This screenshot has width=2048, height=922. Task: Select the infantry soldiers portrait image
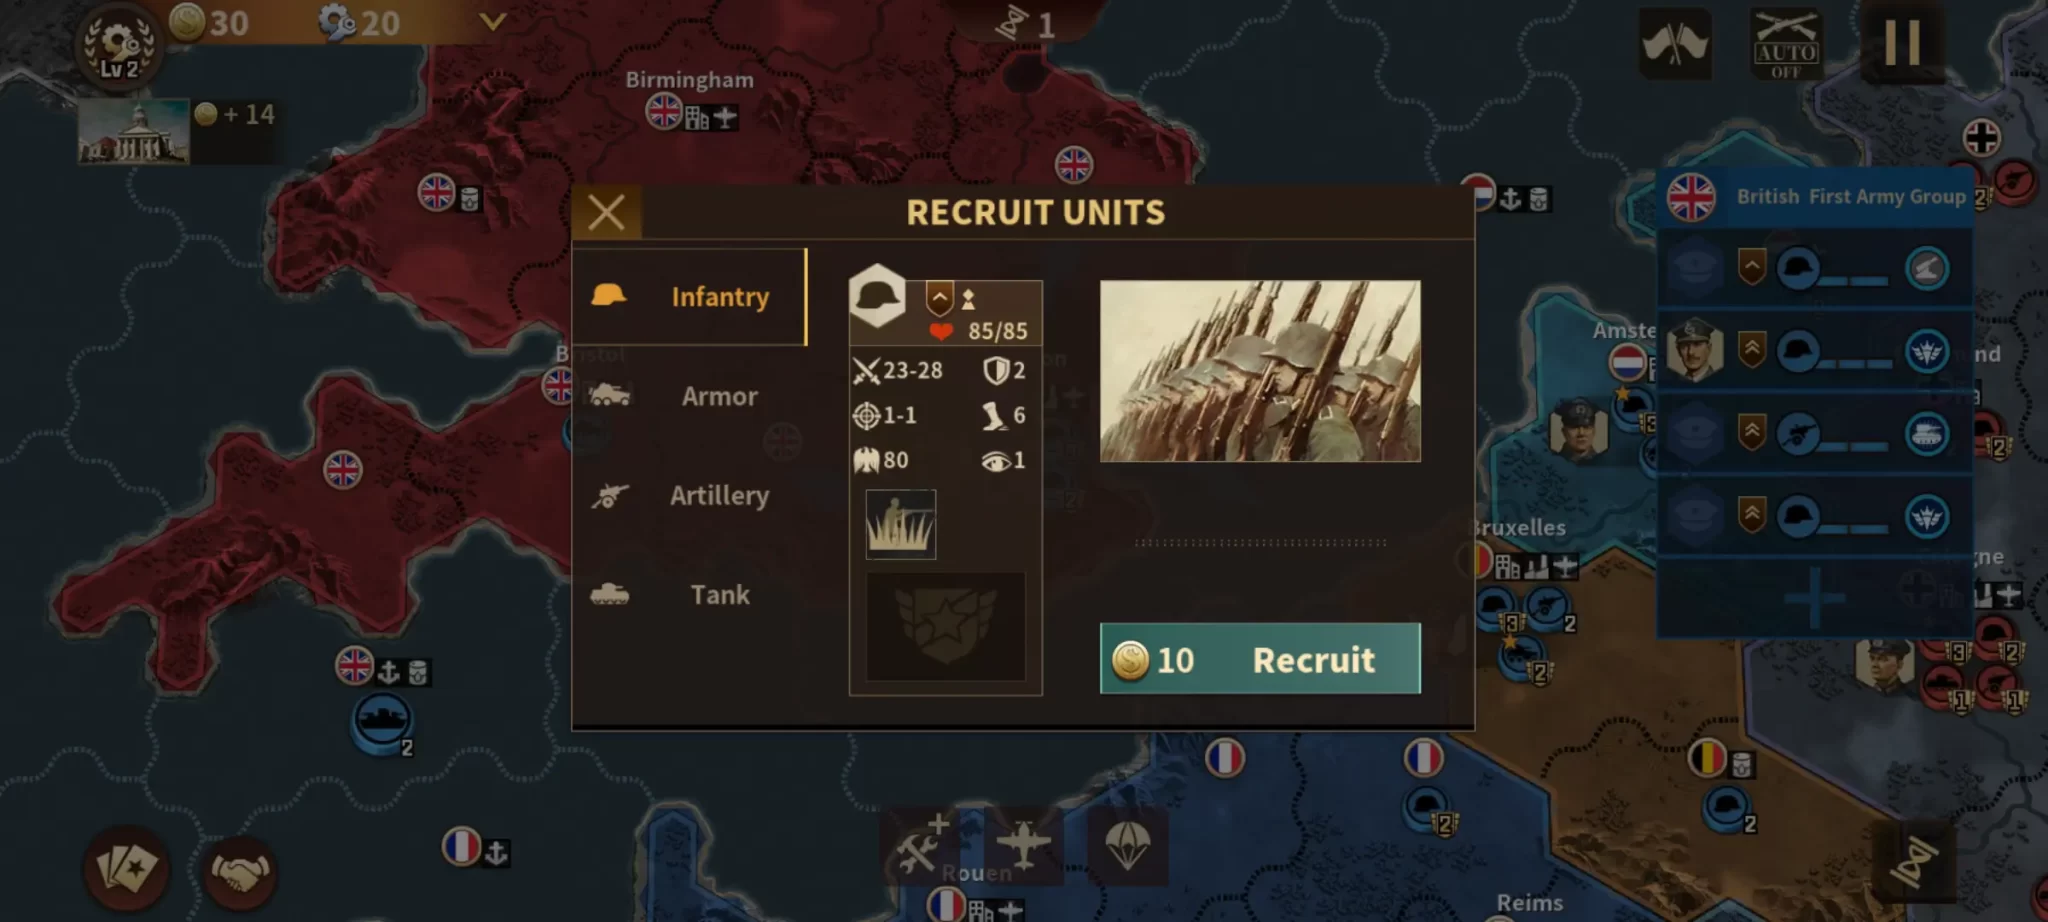coord(1260,371)
